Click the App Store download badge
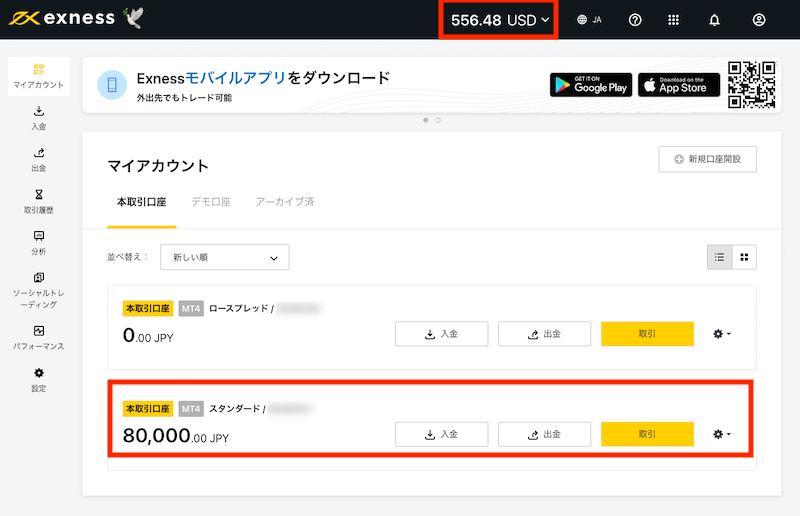The height and width of the screenshot is (516, 800). 679,85
